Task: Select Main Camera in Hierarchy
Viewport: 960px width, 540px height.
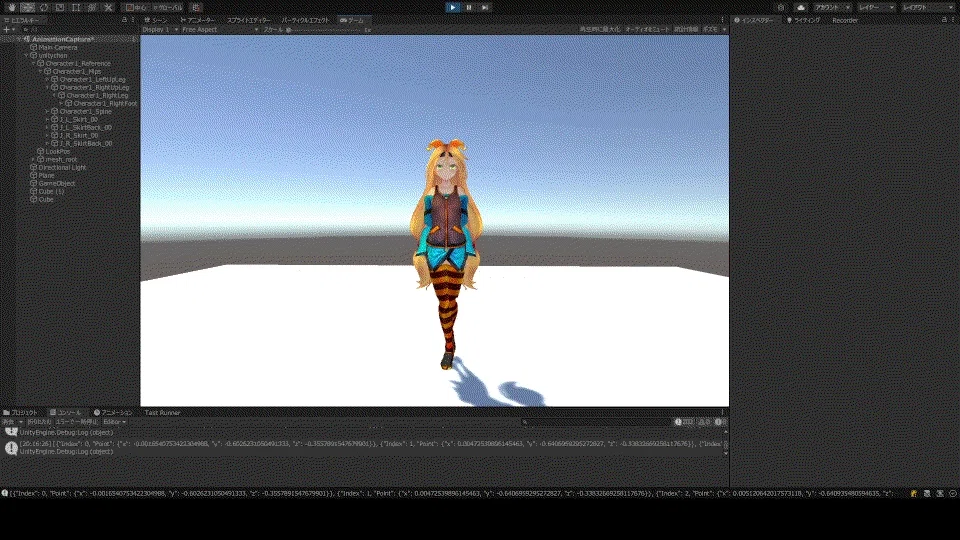Action: click(58, 47)
